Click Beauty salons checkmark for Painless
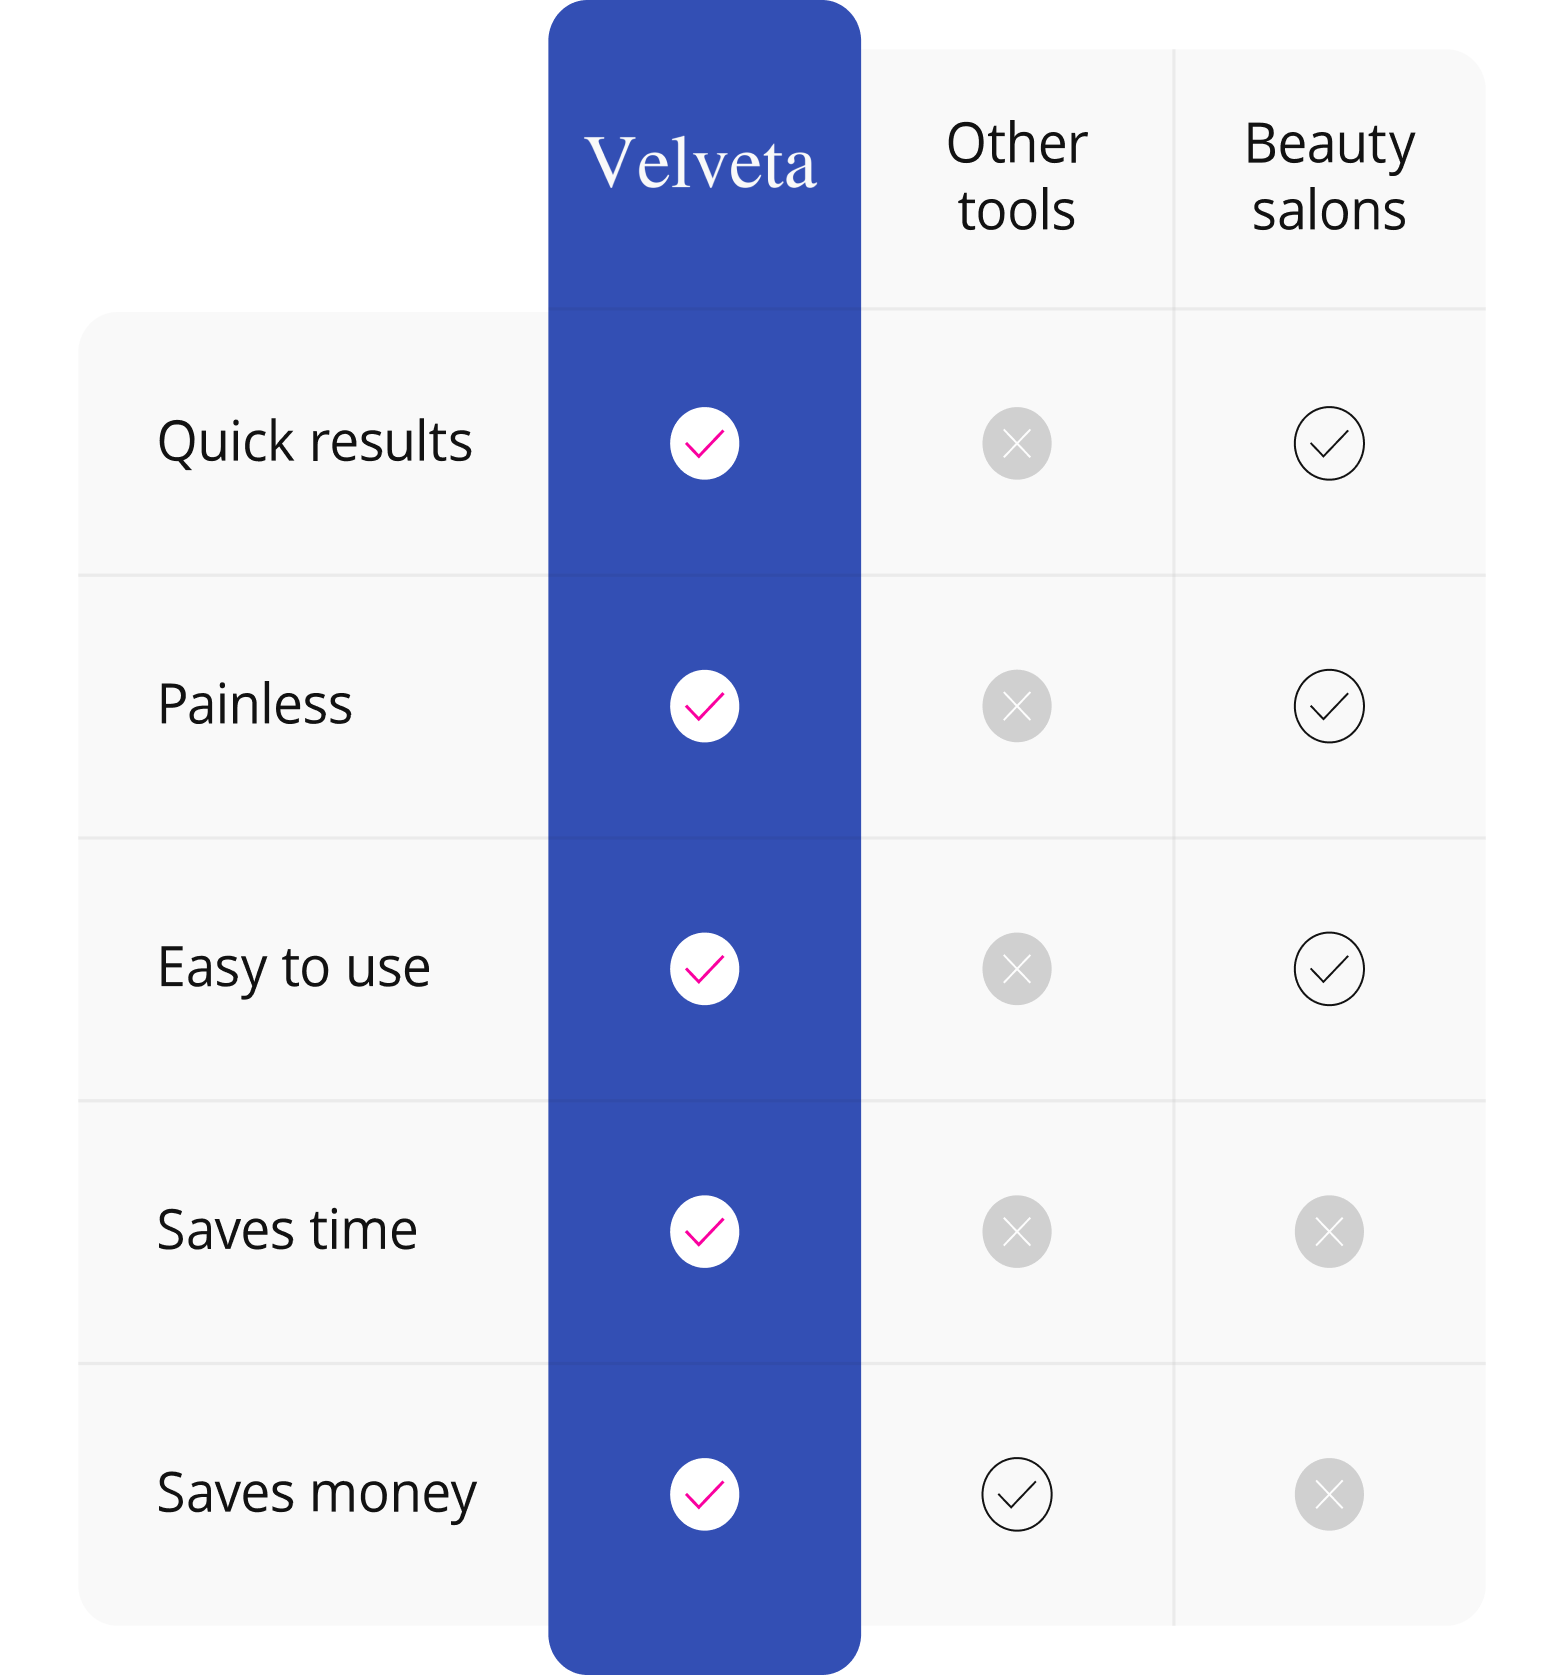This screenshot has height=1675, width=1564. coord(1328,706)
